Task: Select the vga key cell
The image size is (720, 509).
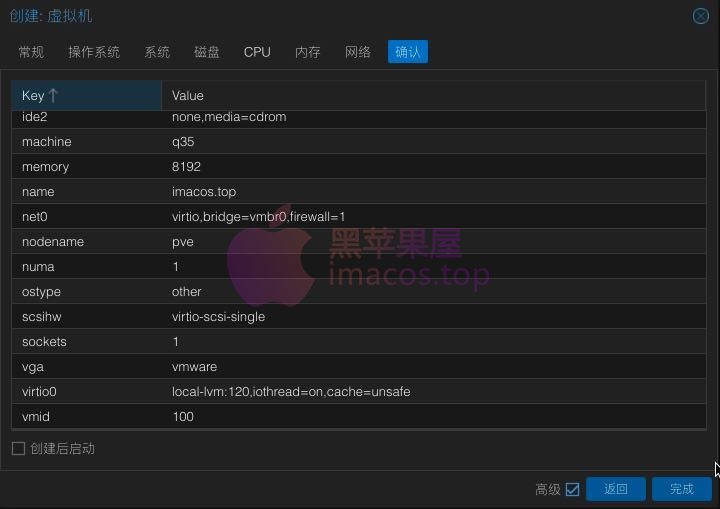Action: tap(87, 367)
